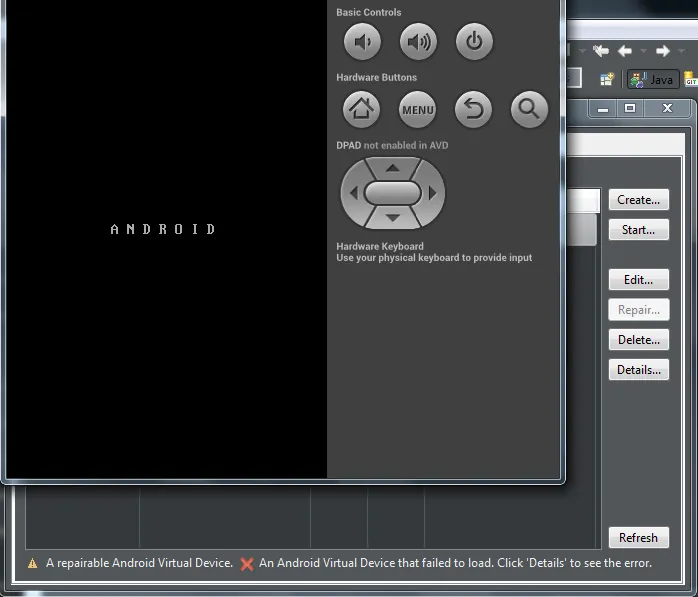Go to last edit location in Eclipse

601,51
